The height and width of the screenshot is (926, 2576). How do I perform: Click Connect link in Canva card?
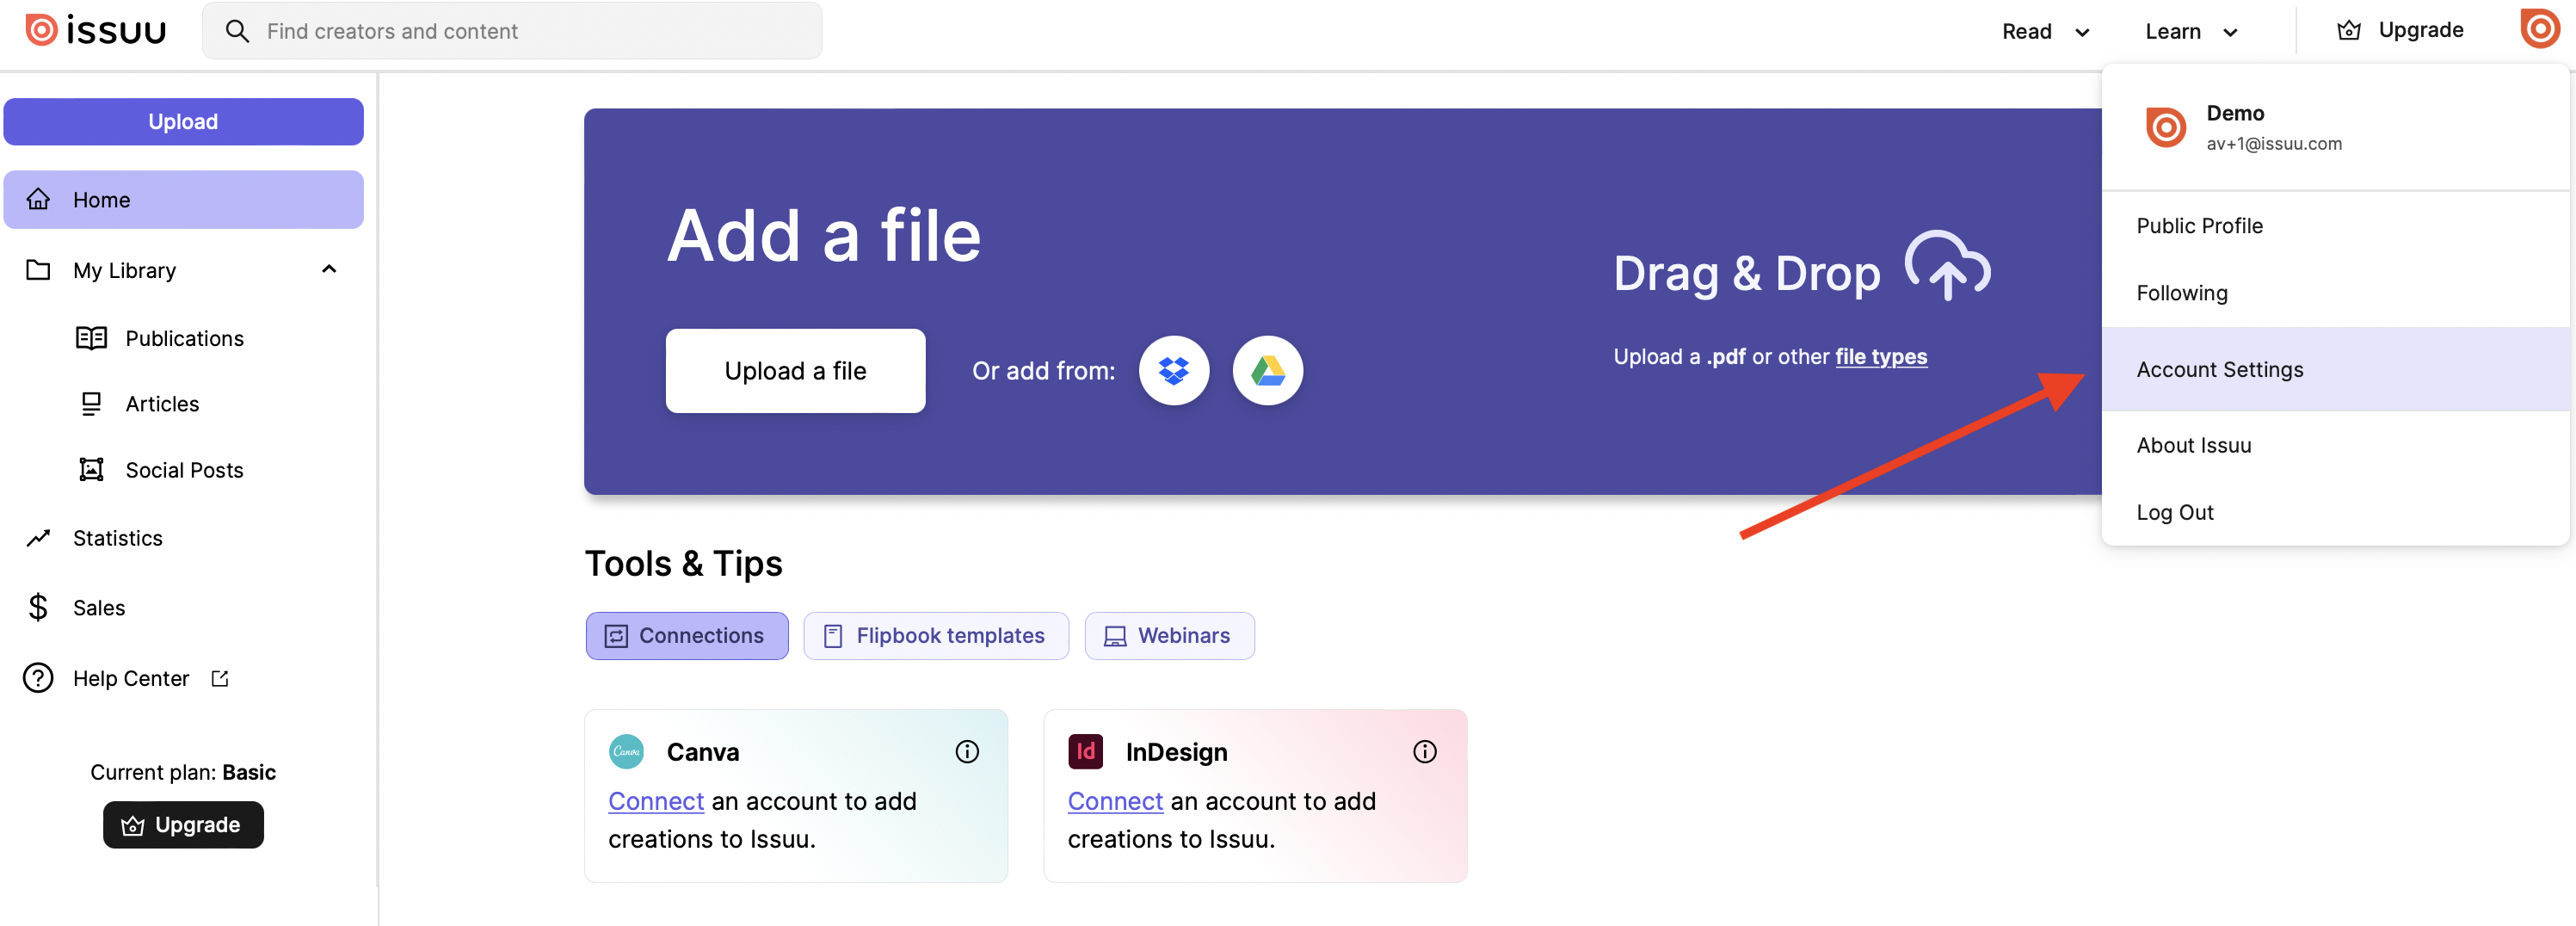click(x=656, y=802)
